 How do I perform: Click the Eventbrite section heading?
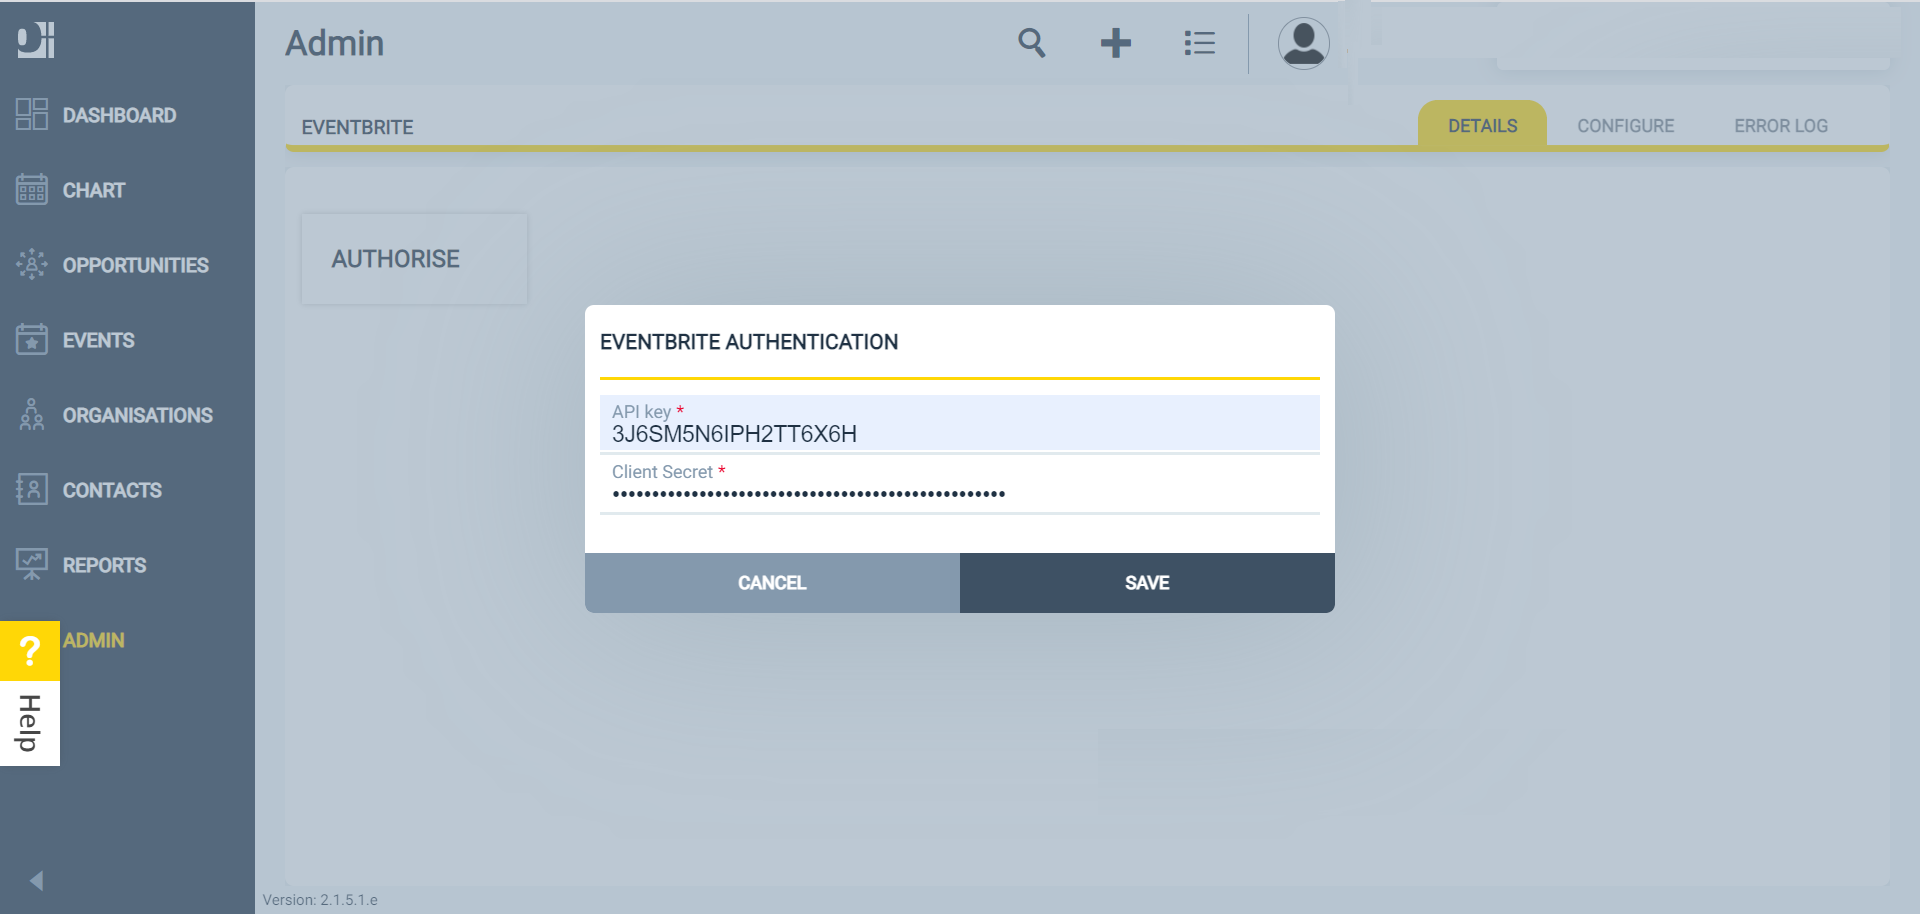coord(357,127)
